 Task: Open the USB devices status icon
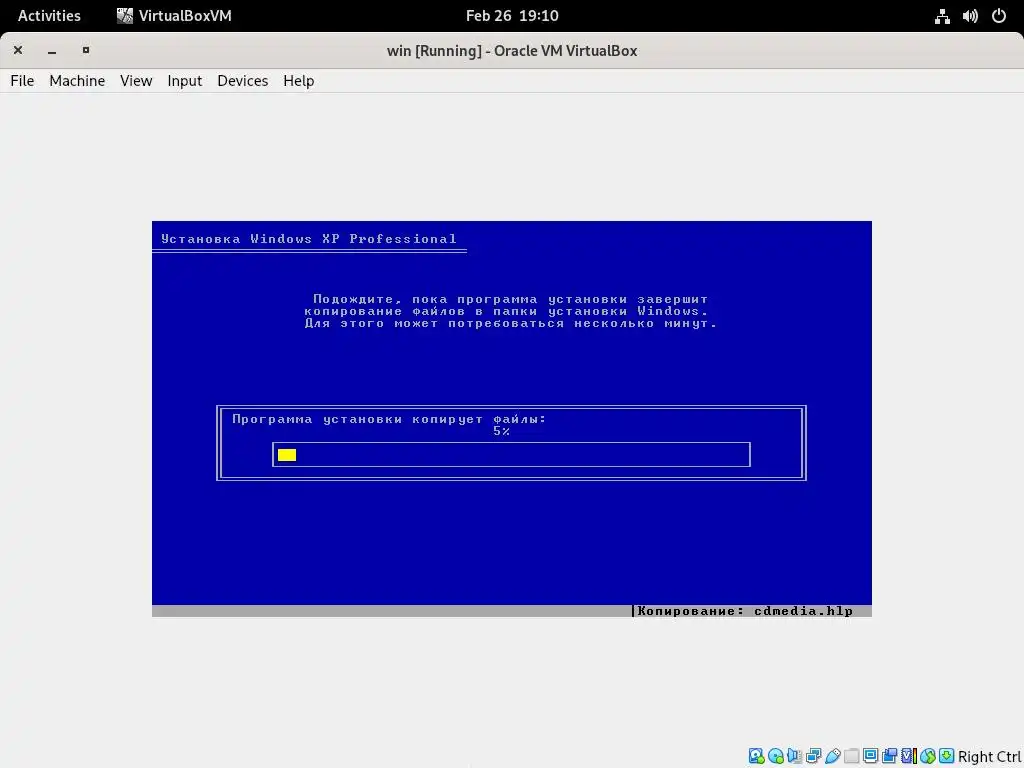coord(833,756)
